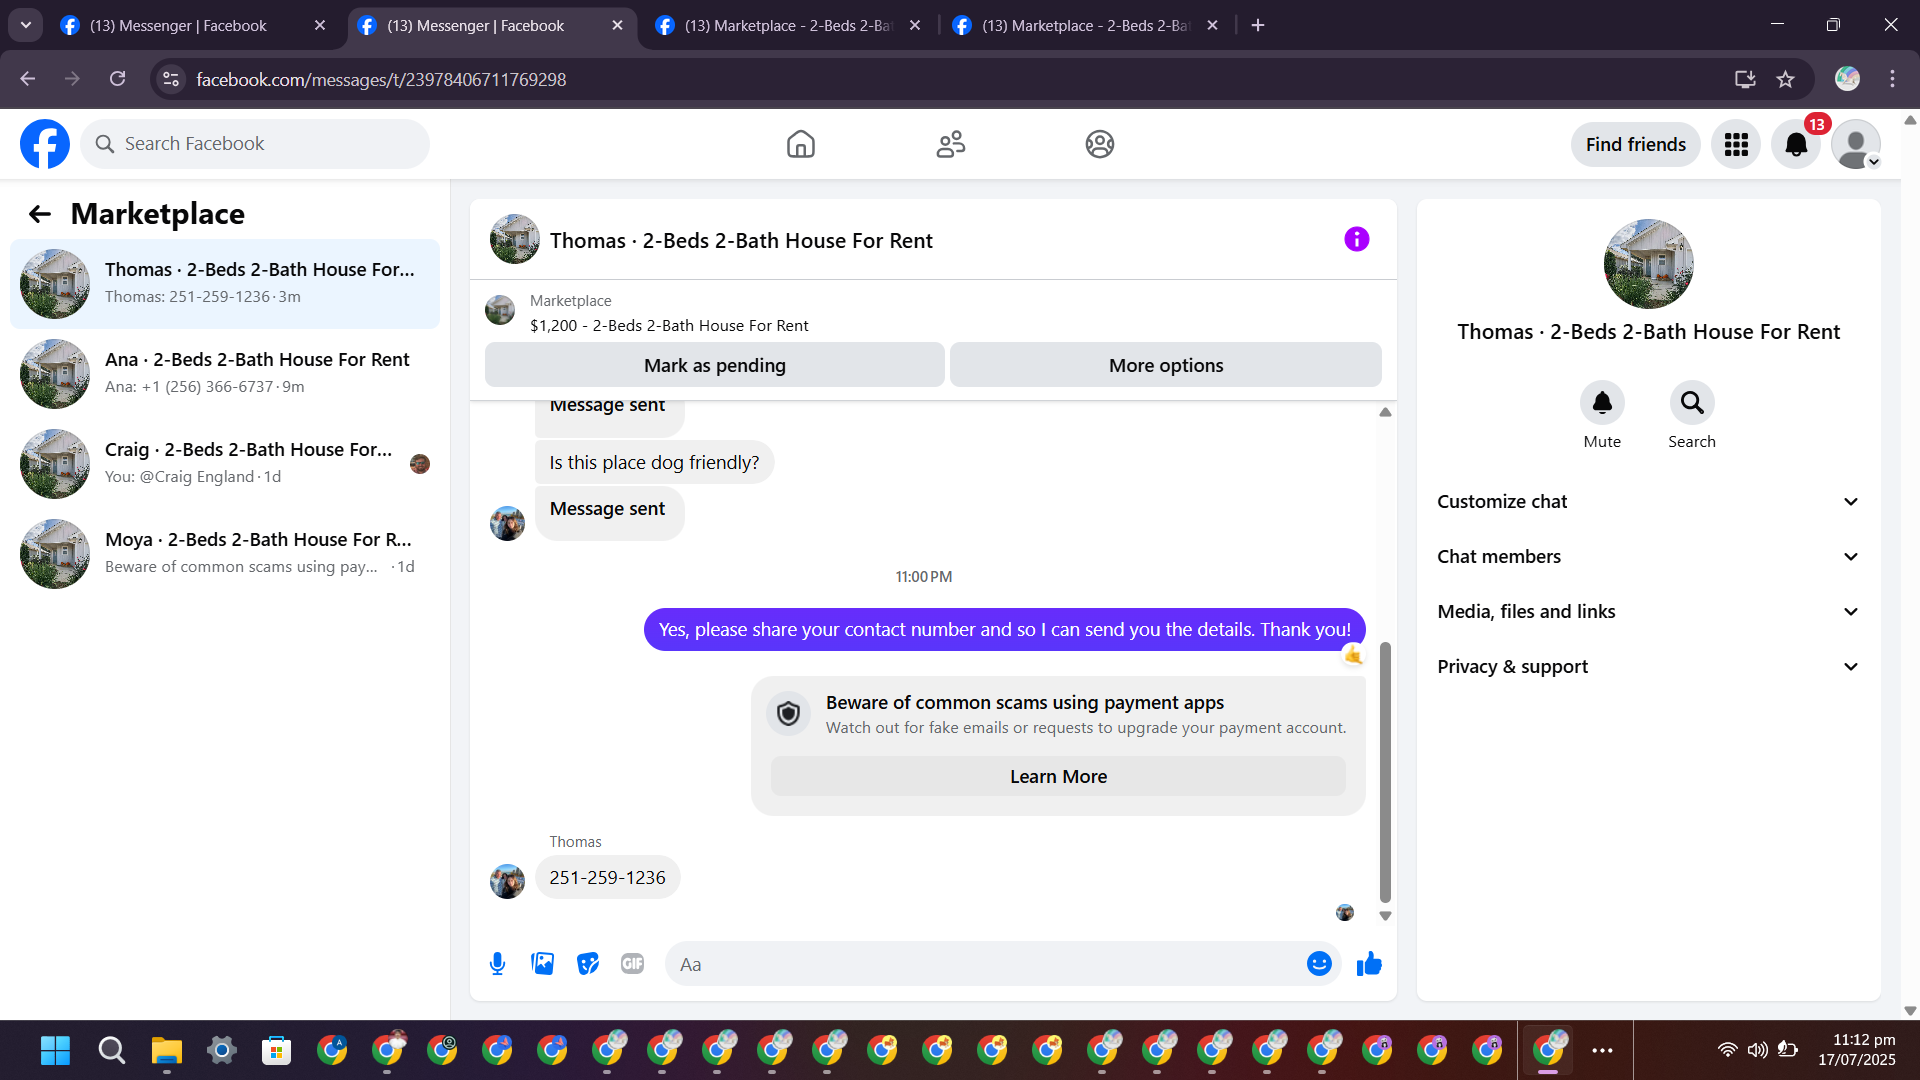1920x1080 pixels.
Task: Open Windows Start menu
Action: [x=56, y=1050]
